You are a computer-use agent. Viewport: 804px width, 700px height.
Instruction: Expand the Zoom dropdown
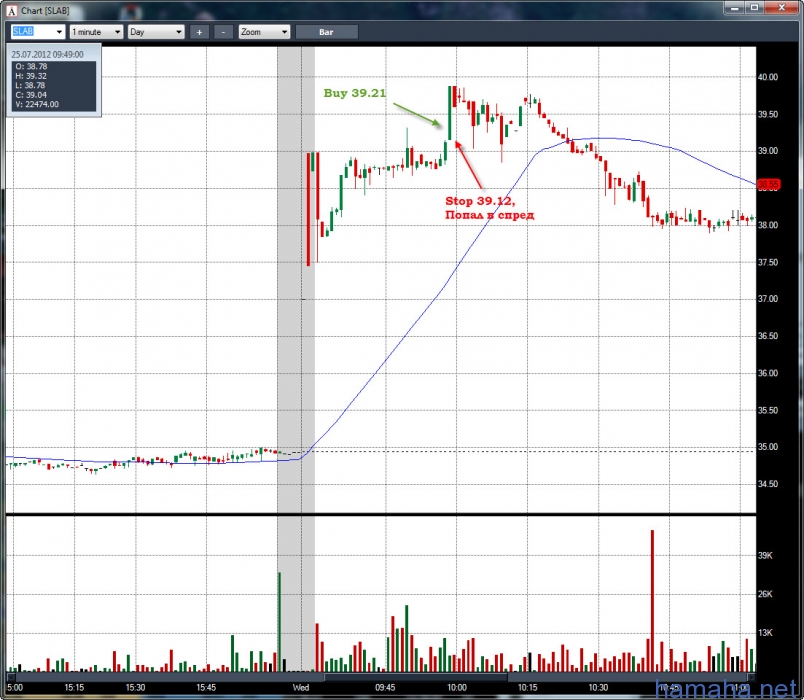point(284,32)
